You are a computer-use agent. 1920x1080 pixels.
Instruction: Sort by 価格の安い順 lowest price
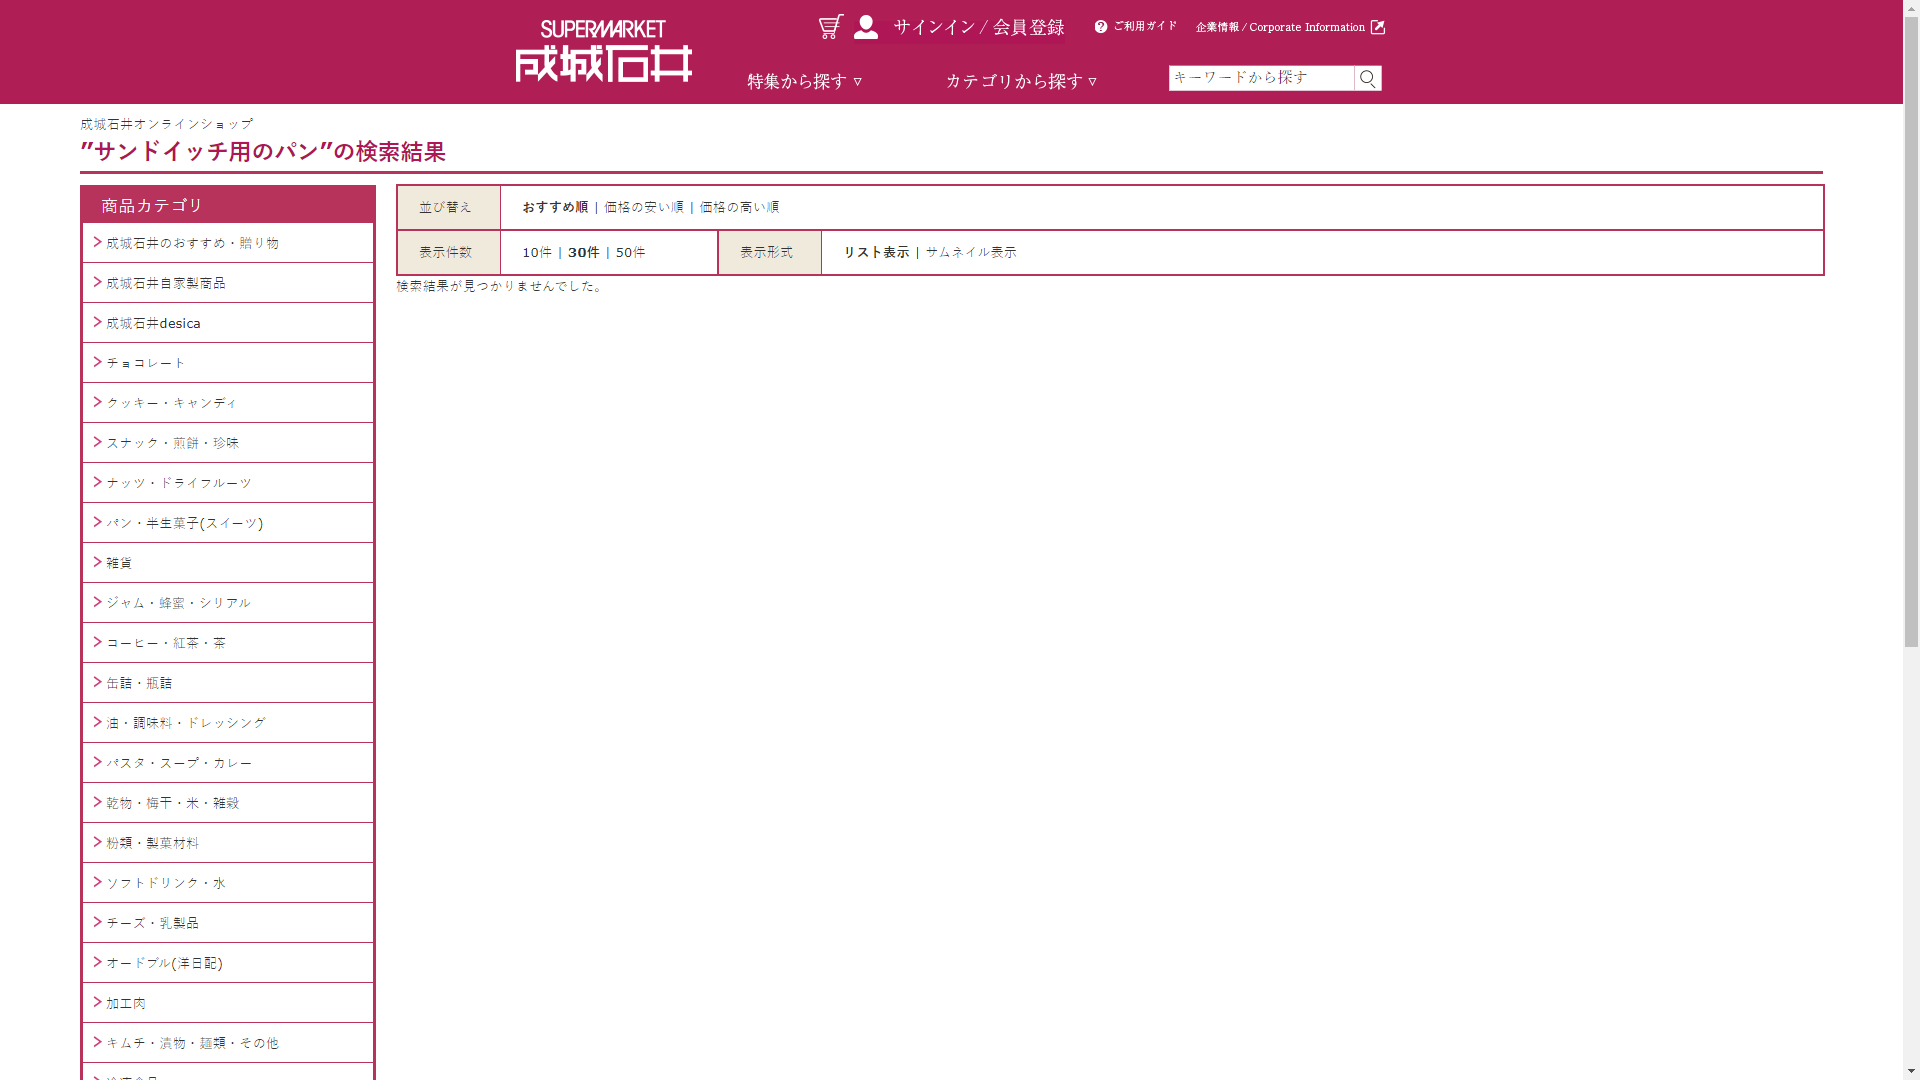click(x=643, y=207)
